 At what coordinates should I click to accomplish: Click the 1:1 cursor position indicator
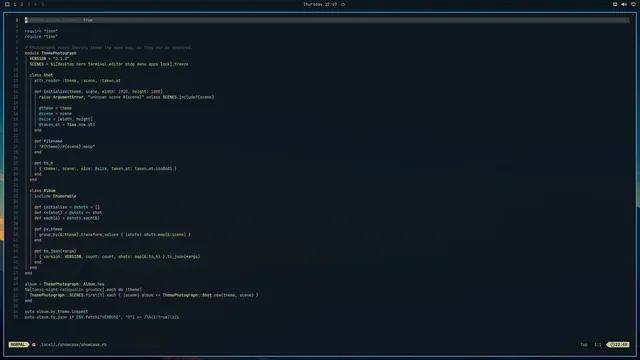point(598,344)
